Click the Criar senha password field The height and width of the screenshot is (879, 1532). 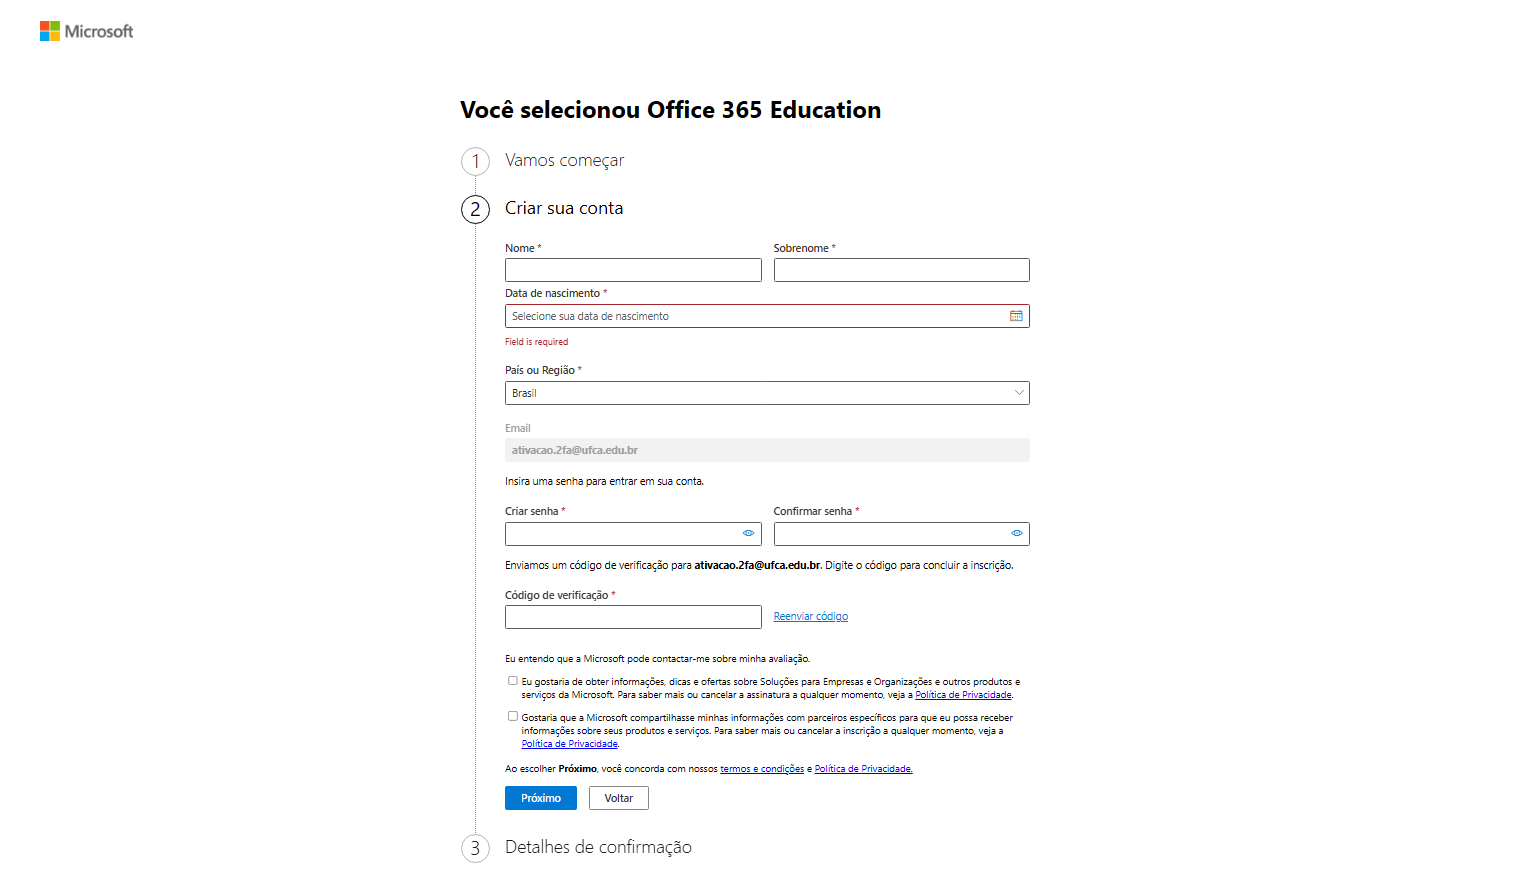pos(622,534)
